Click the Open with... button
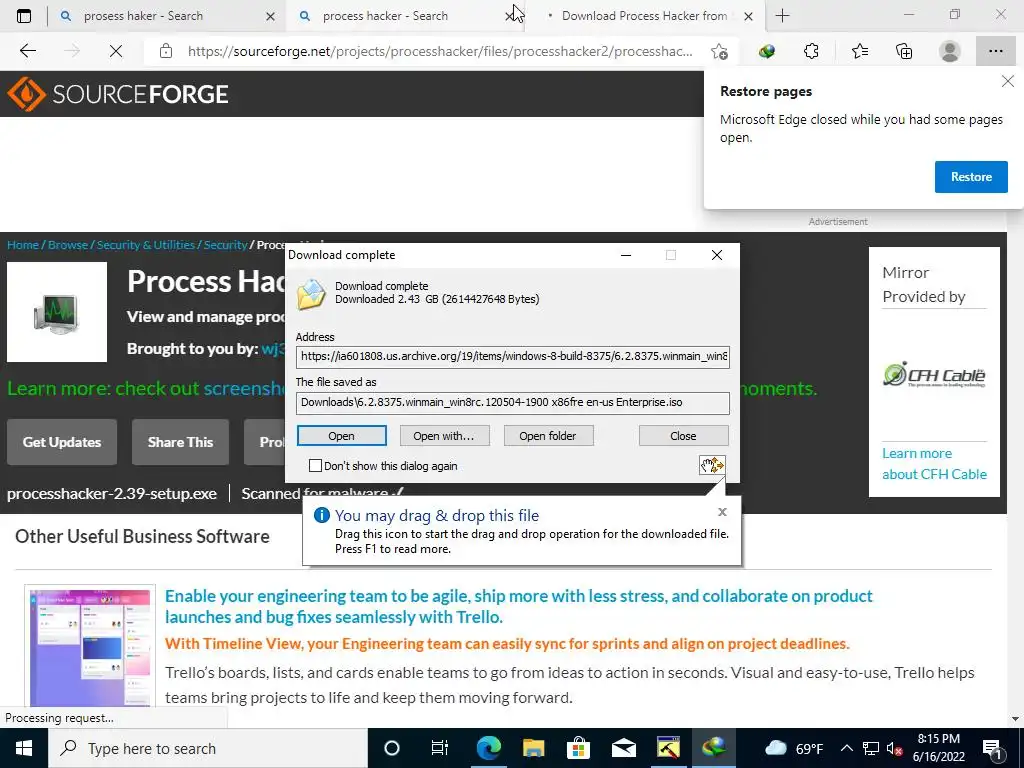This screenshot has width=1024, height=768. coord(444,436)
